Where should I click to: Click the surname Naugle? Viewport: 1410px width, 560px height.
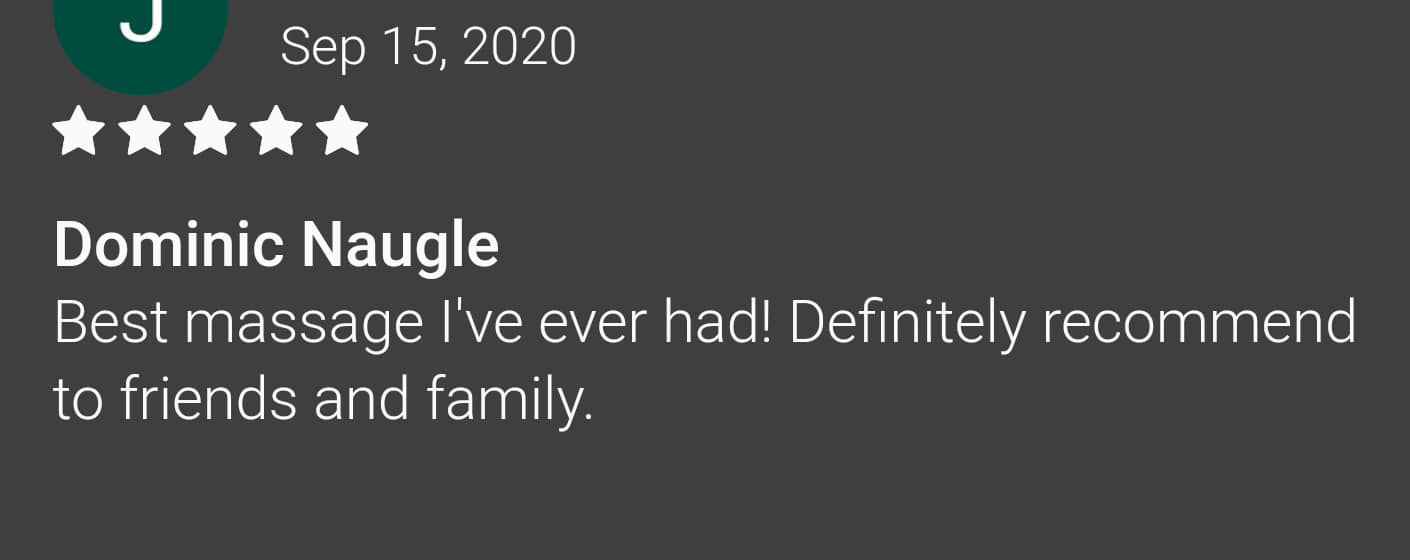point(400,245)
